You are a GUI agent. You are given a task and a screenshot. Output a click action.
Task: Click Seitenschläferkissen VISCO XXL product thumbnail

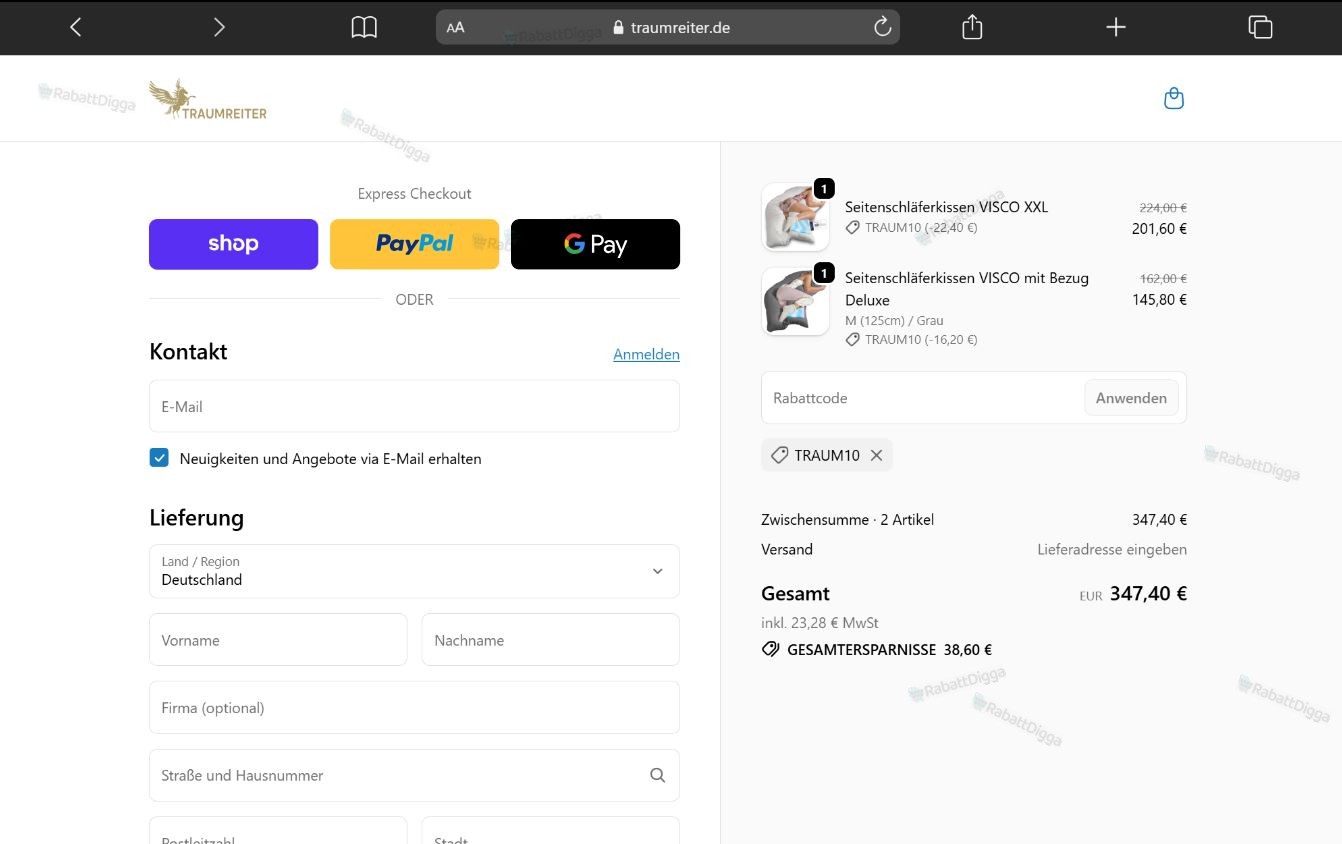[x=795, y=216]
